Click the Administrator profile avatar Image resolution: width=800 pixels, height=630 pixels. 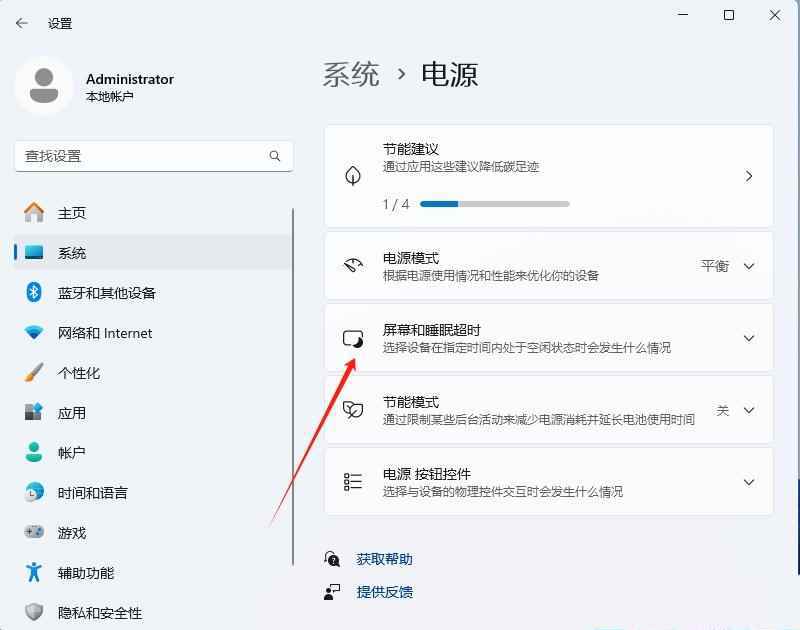[x=44, y=86]
